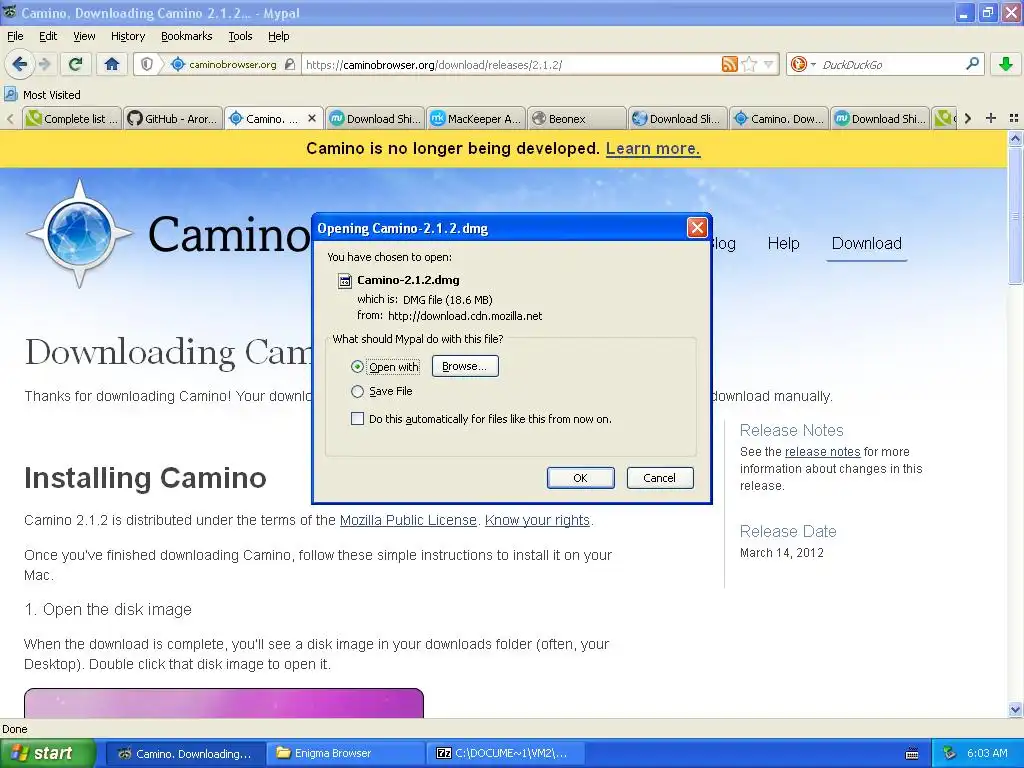The image size is (1024, 768).
Task: Follow the Learn more link in banner
Action: point(652,149)
